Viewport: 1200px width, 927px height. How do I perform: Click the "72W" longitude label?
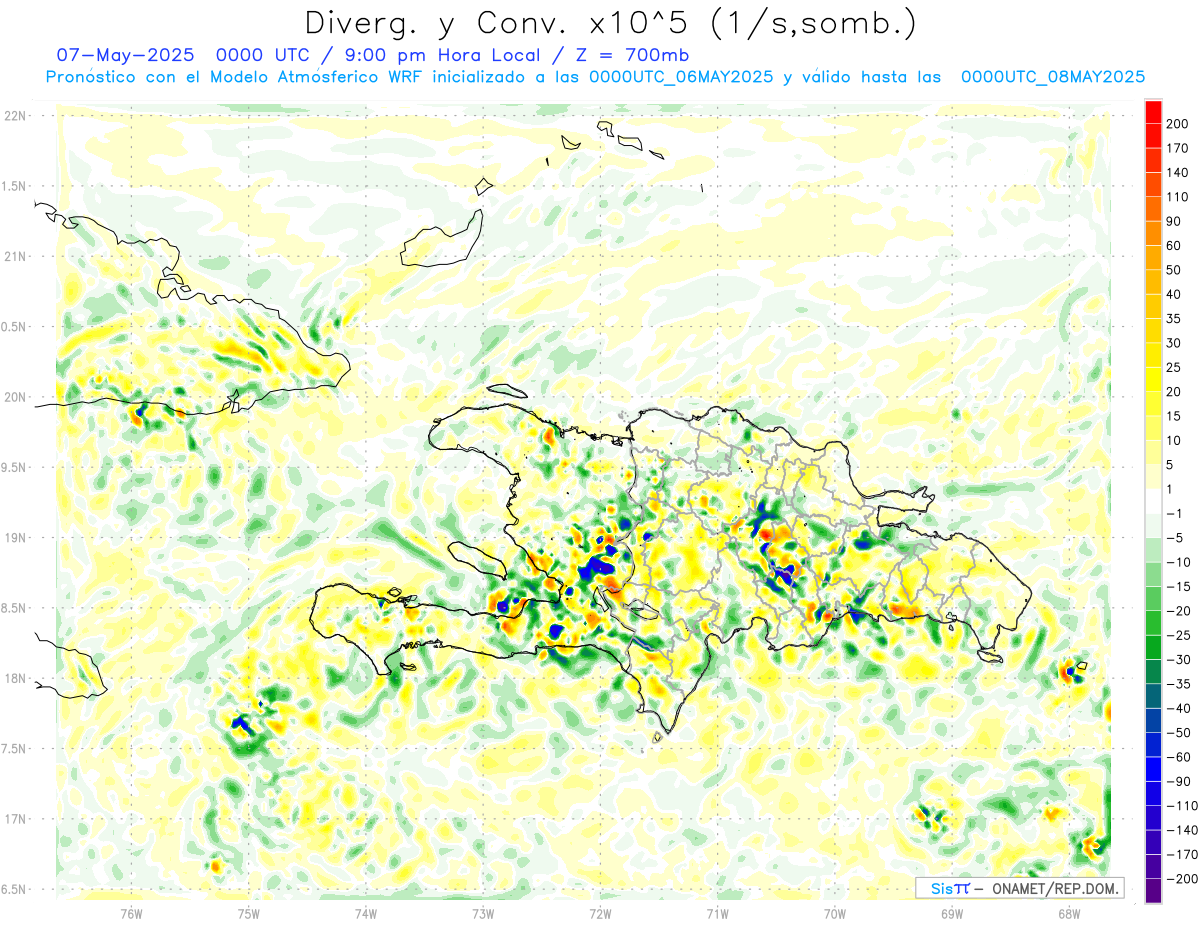[600, 913]
